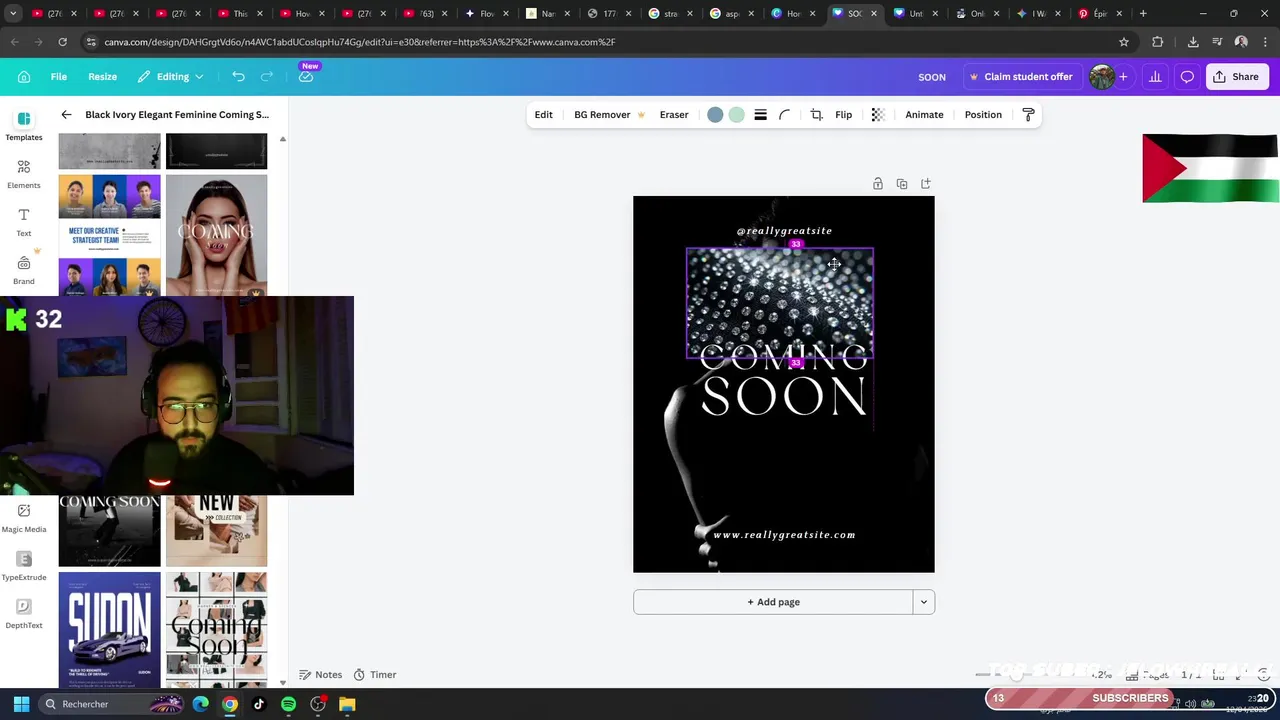The height and width of the screenshot is (720, 1280).
Task: Click the cloud save status icon
Action: [x=306, y=77]
